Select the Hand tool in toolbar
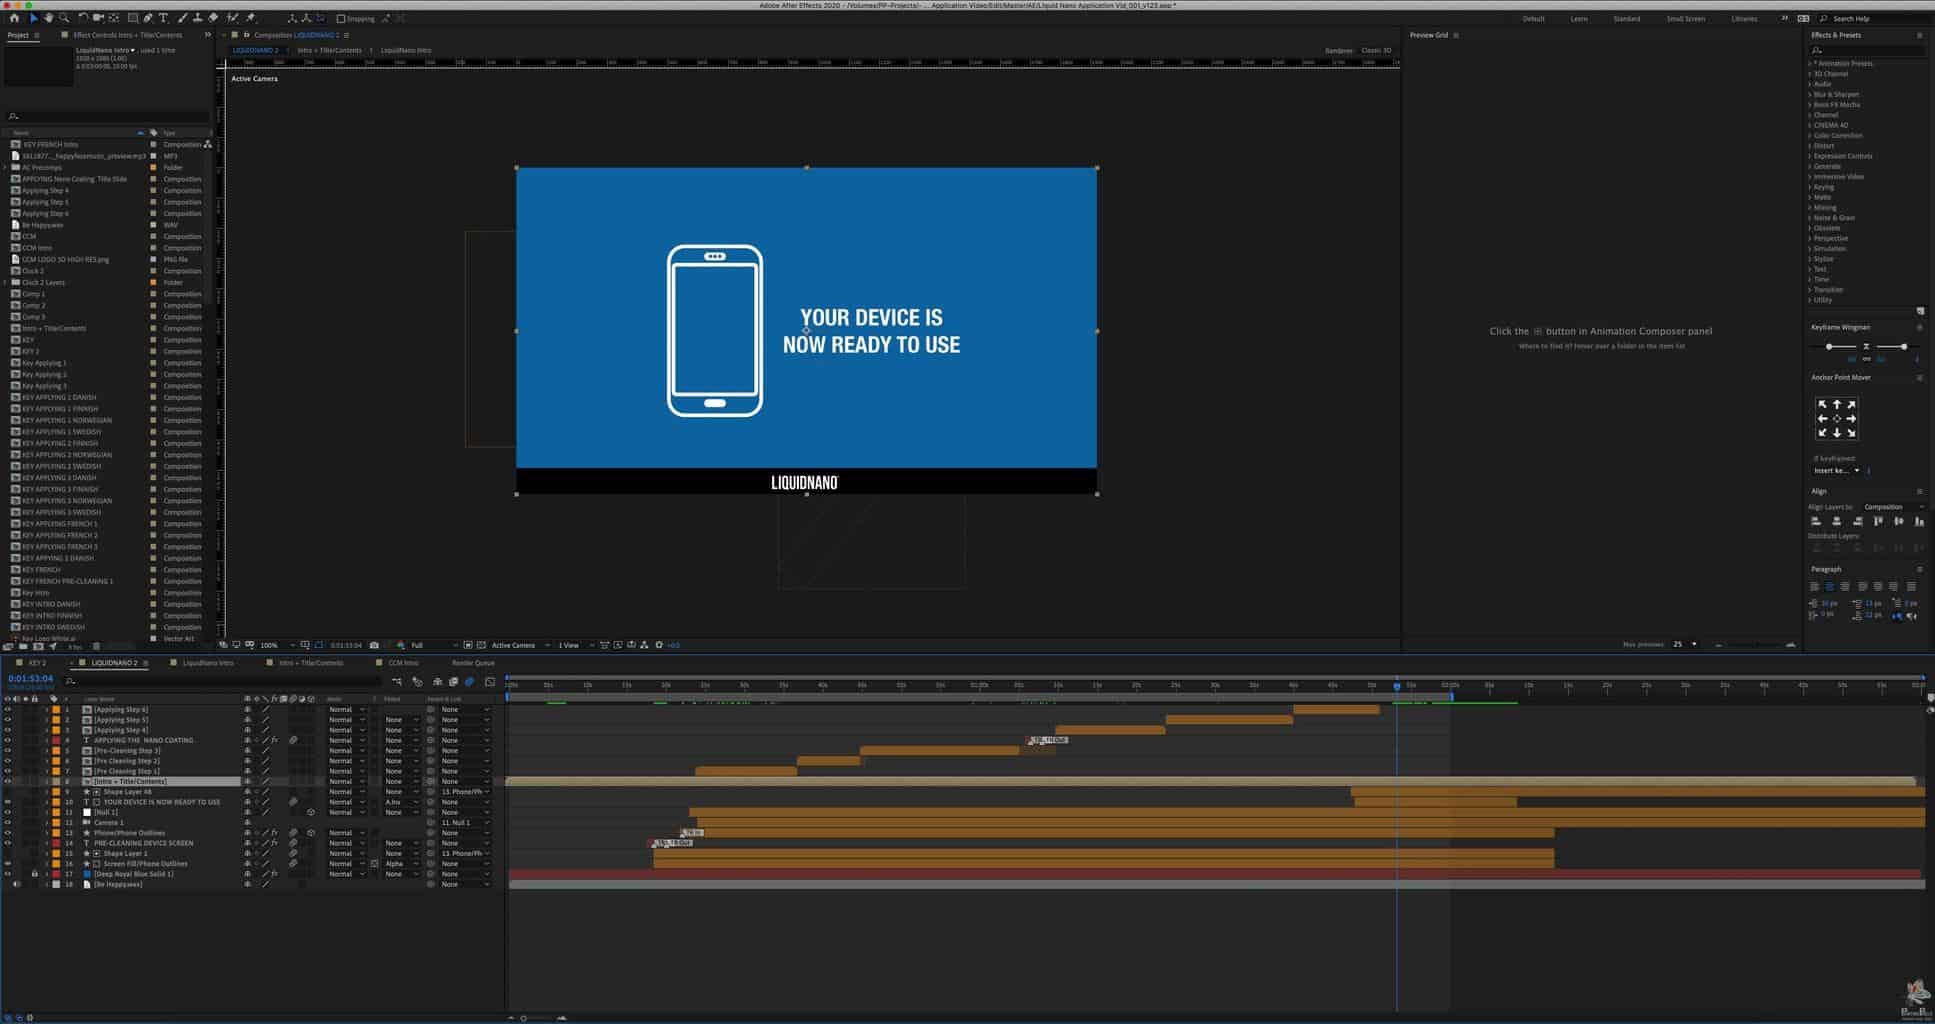Screen dimensions: 1935x1024 tap(48, 18)
